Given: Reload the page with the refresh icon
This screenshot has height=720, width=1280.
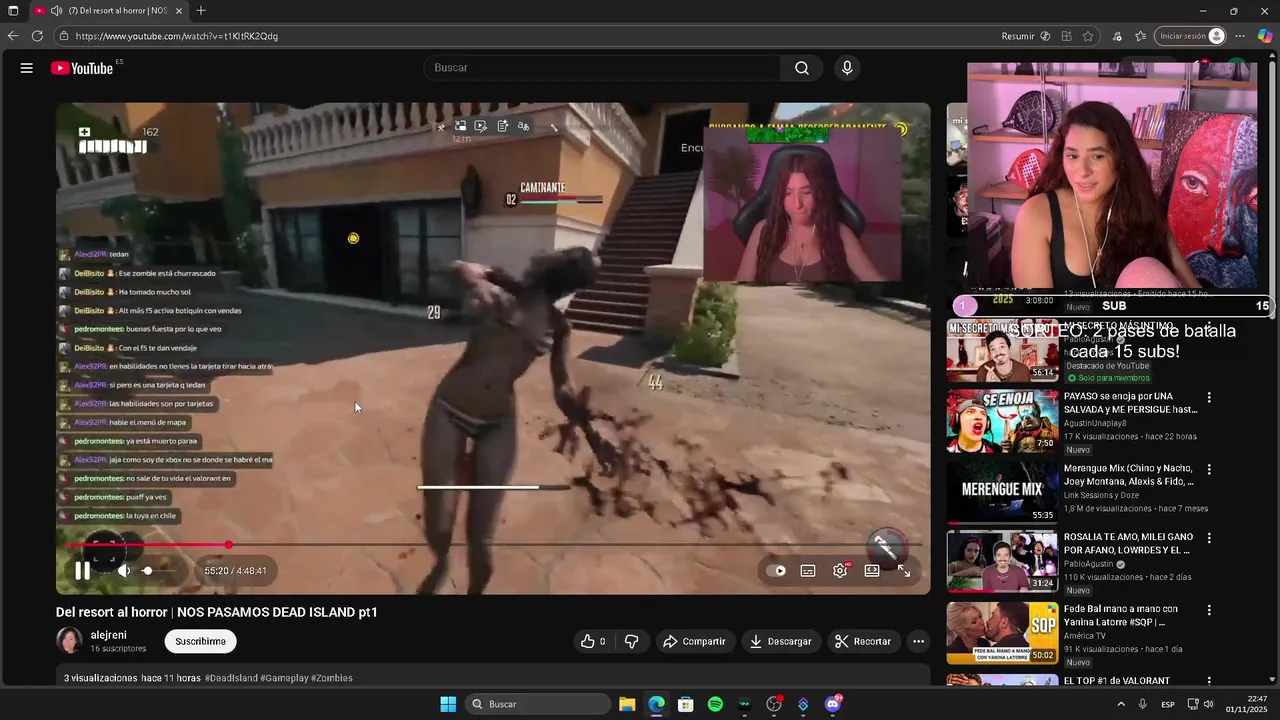Looking at the screenshot, I should tap(37, 36).
